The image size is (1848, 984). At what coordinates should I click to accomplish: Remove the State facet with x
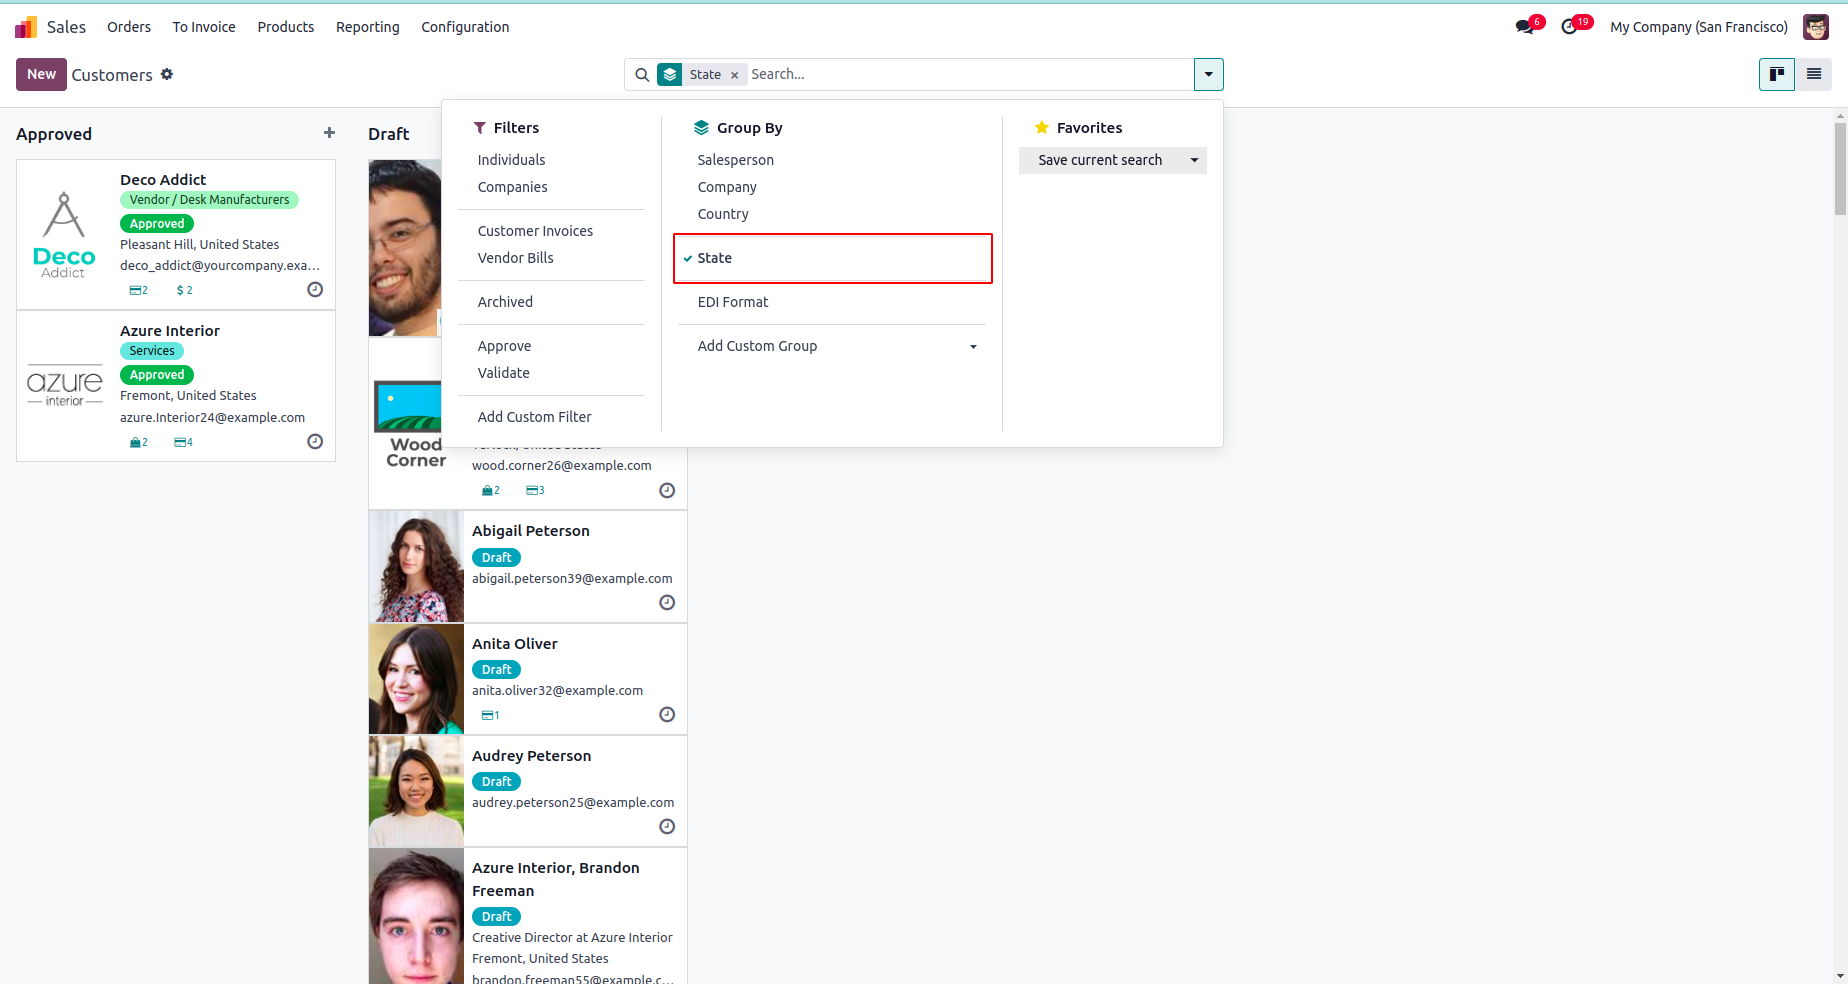734,75
